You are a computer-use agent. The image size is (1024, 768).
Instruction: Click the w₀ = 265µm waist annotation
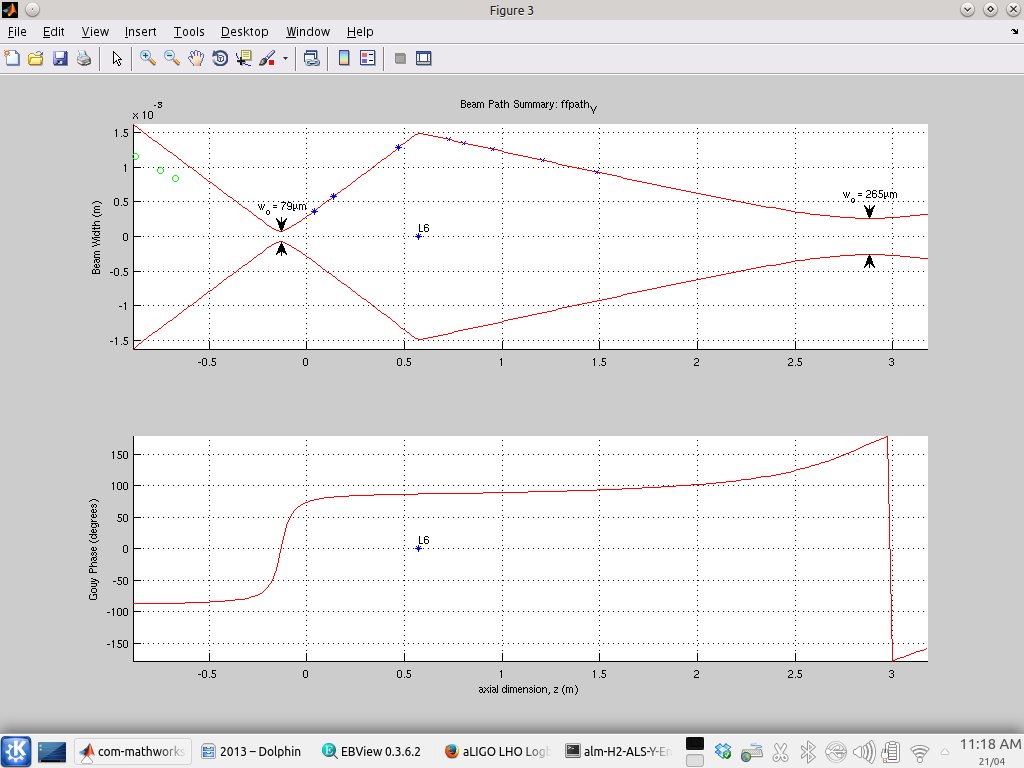(x=870, y=195)
